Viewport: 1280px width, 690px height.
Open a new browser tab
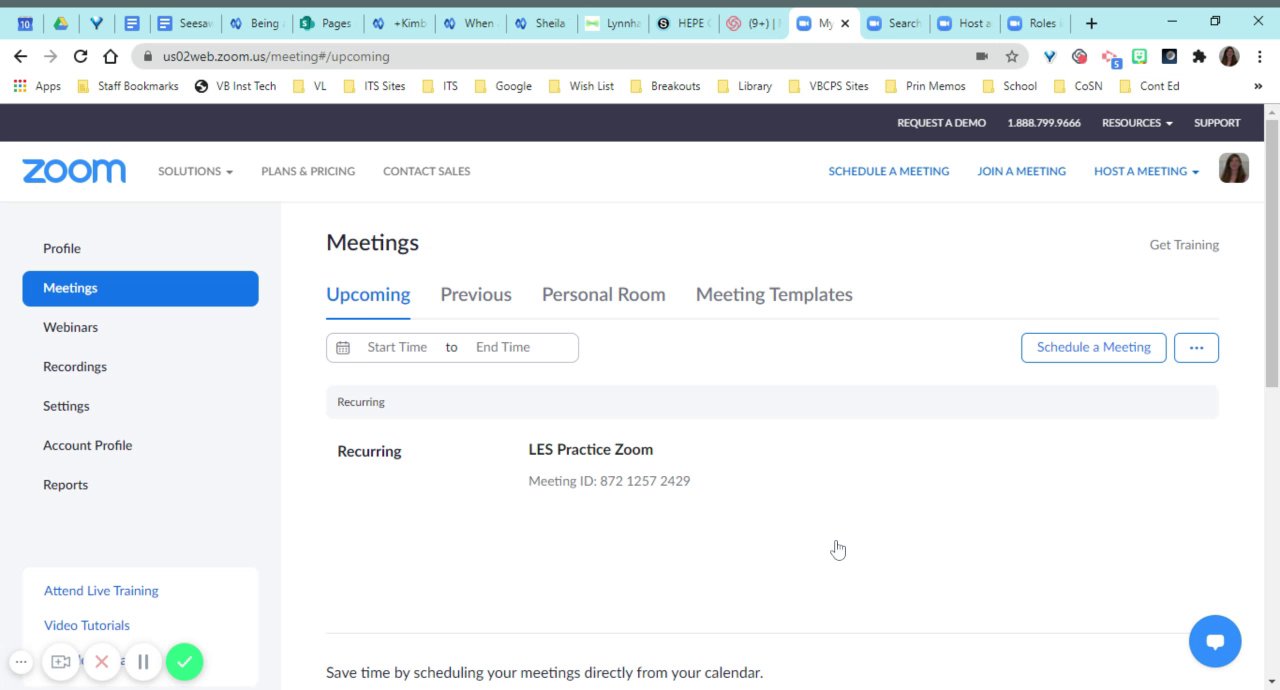pyautogui.click(x=1091, y=23)
